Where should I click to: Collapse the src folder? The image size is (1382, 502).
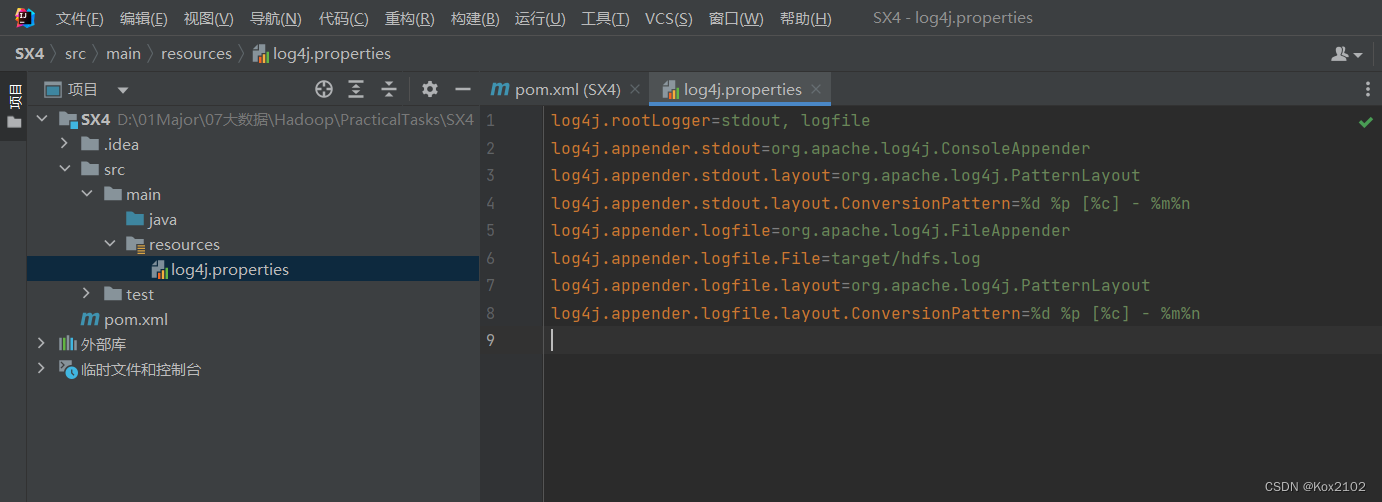point(64,169)
